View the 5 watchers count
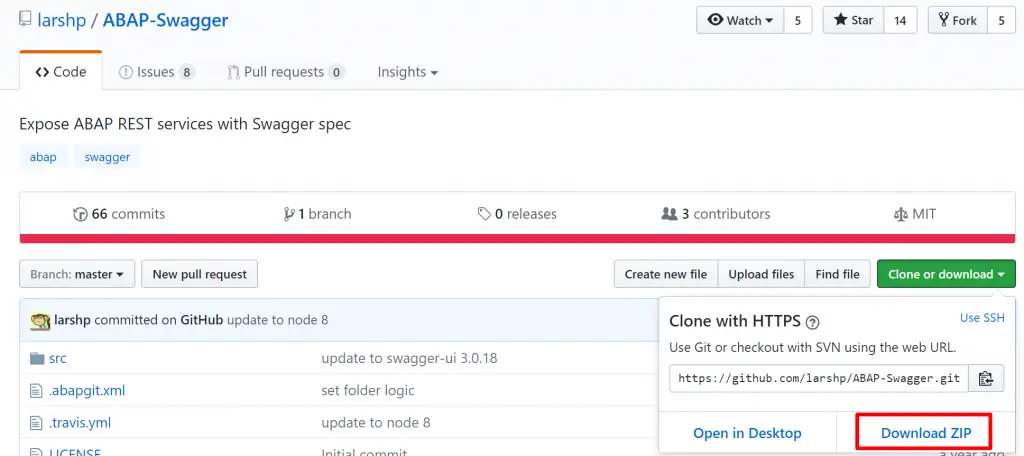Viewport: 1024px width, 456px height. point(797,20)
